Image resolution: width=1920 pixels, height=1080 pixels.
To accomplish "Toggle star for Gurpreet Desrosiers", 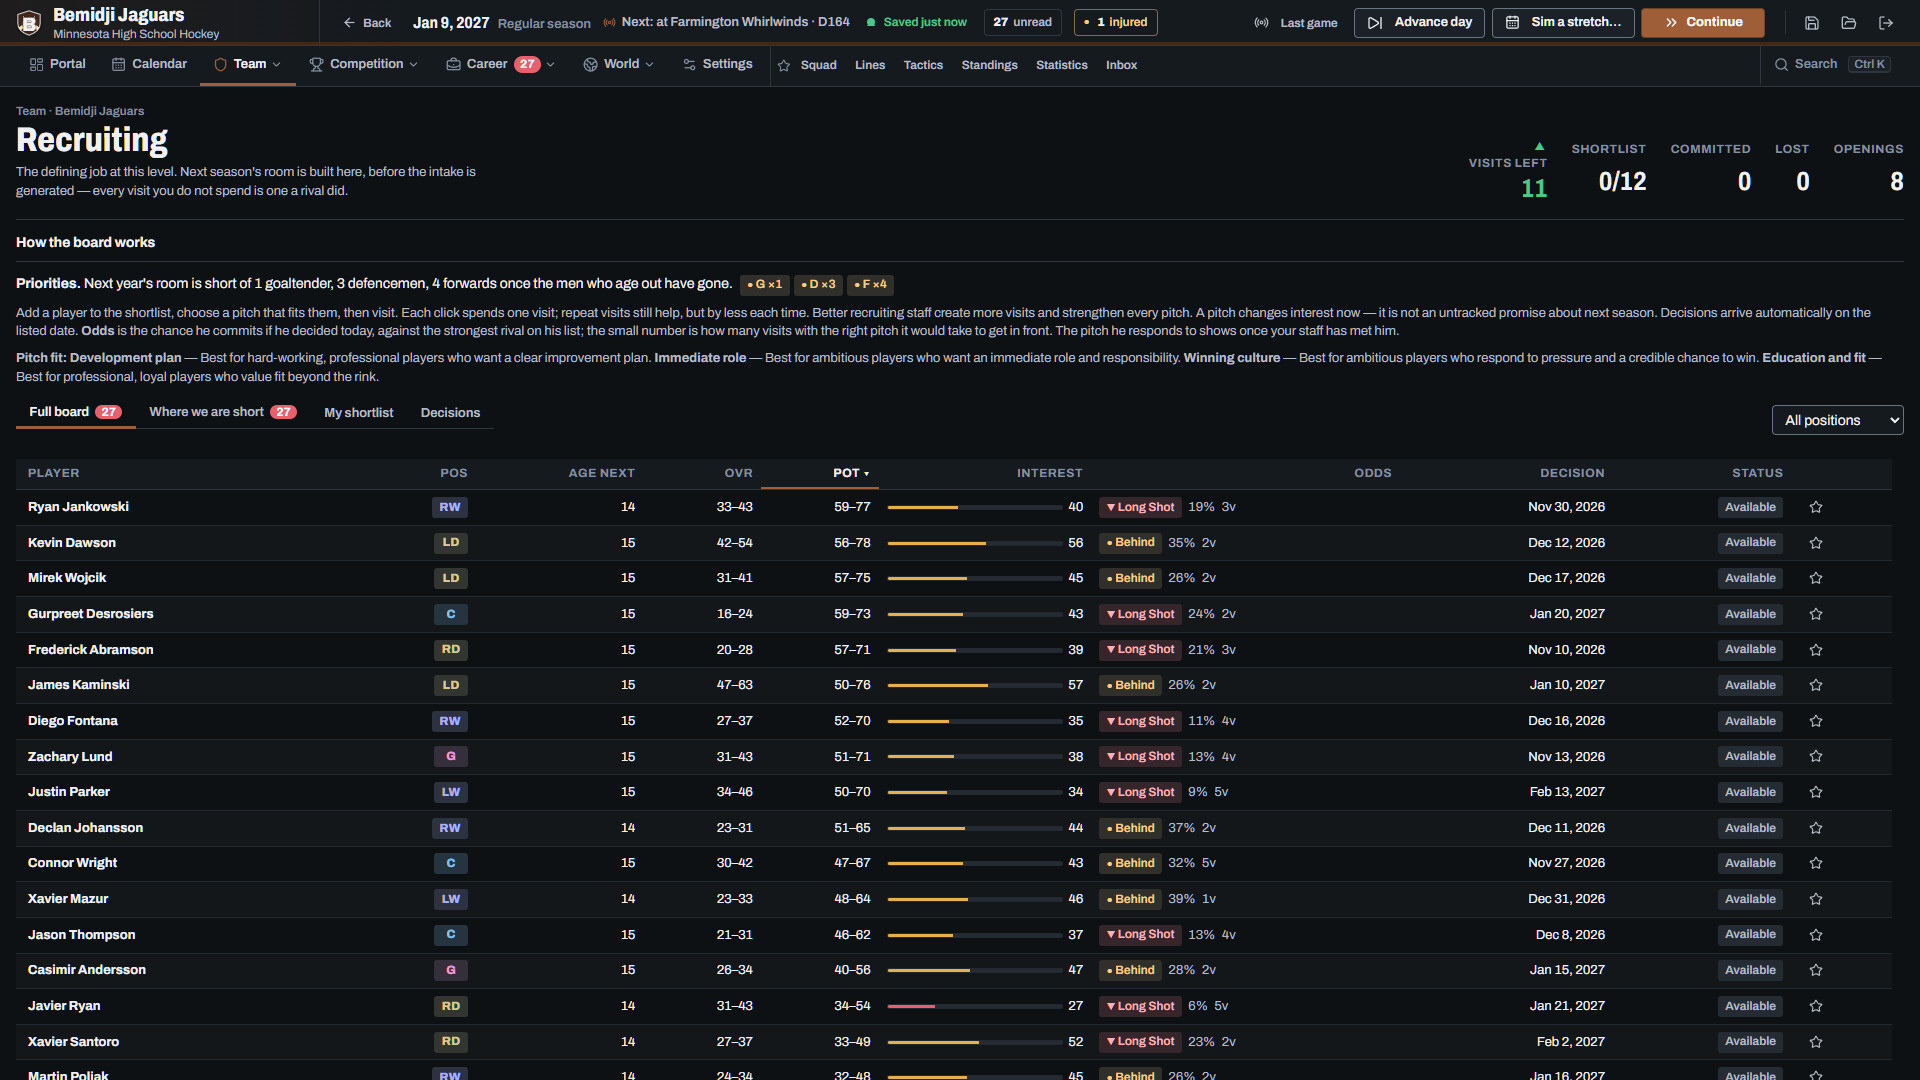I will tap(1816, 614).
